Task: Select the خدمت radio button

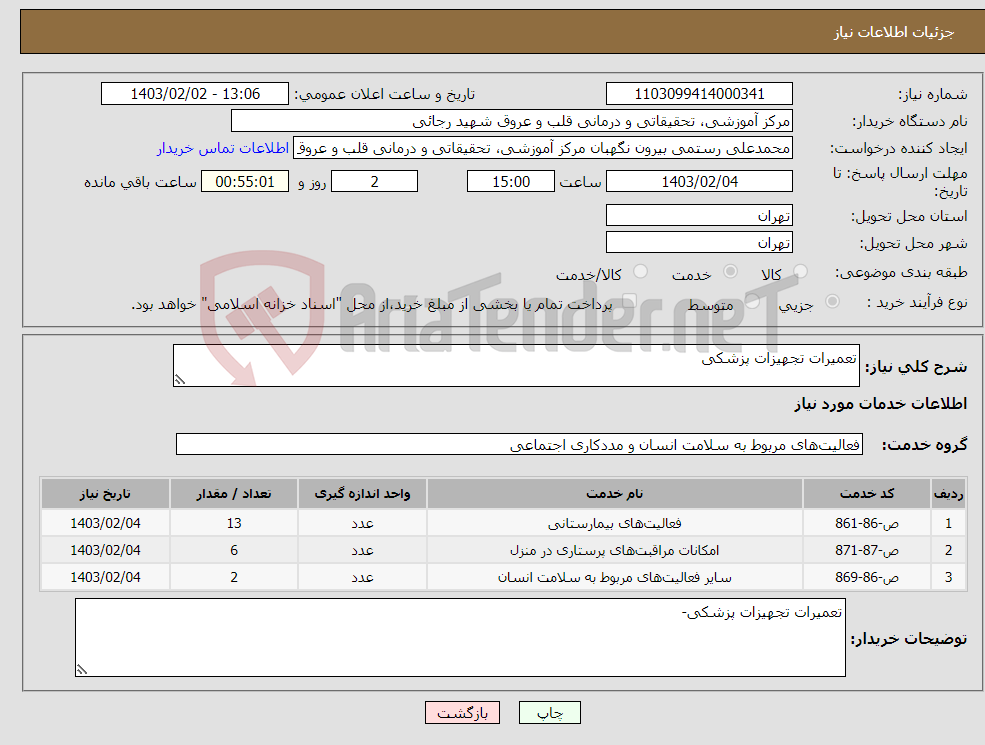Action: (x=730, y=271)
